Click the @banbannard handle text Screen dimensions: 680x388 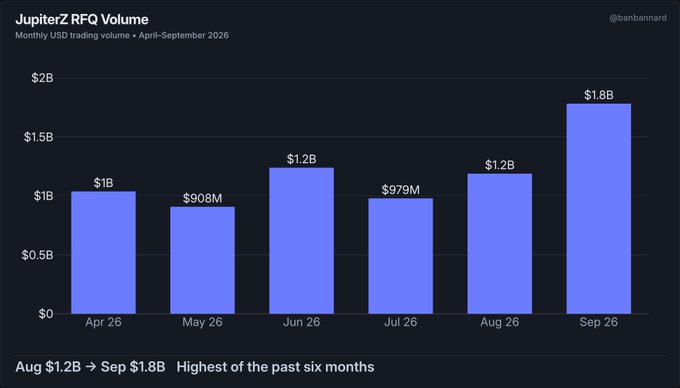point(638,18)
